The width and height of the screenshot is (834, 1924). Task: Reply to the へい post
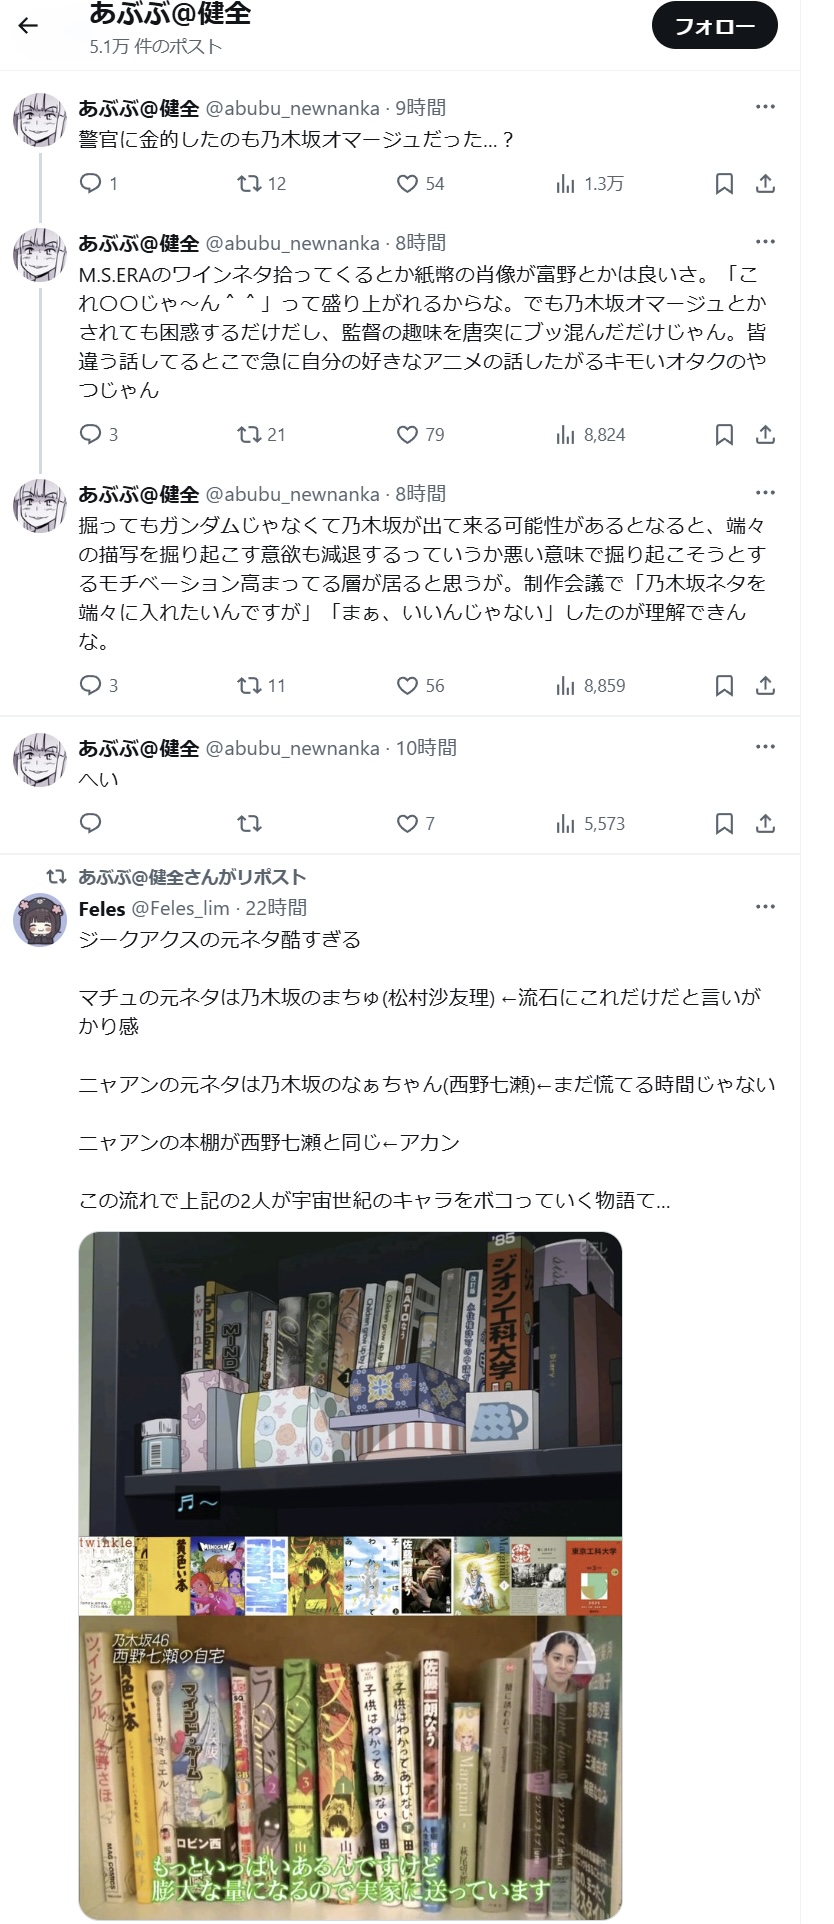click(x=91, y=823)
